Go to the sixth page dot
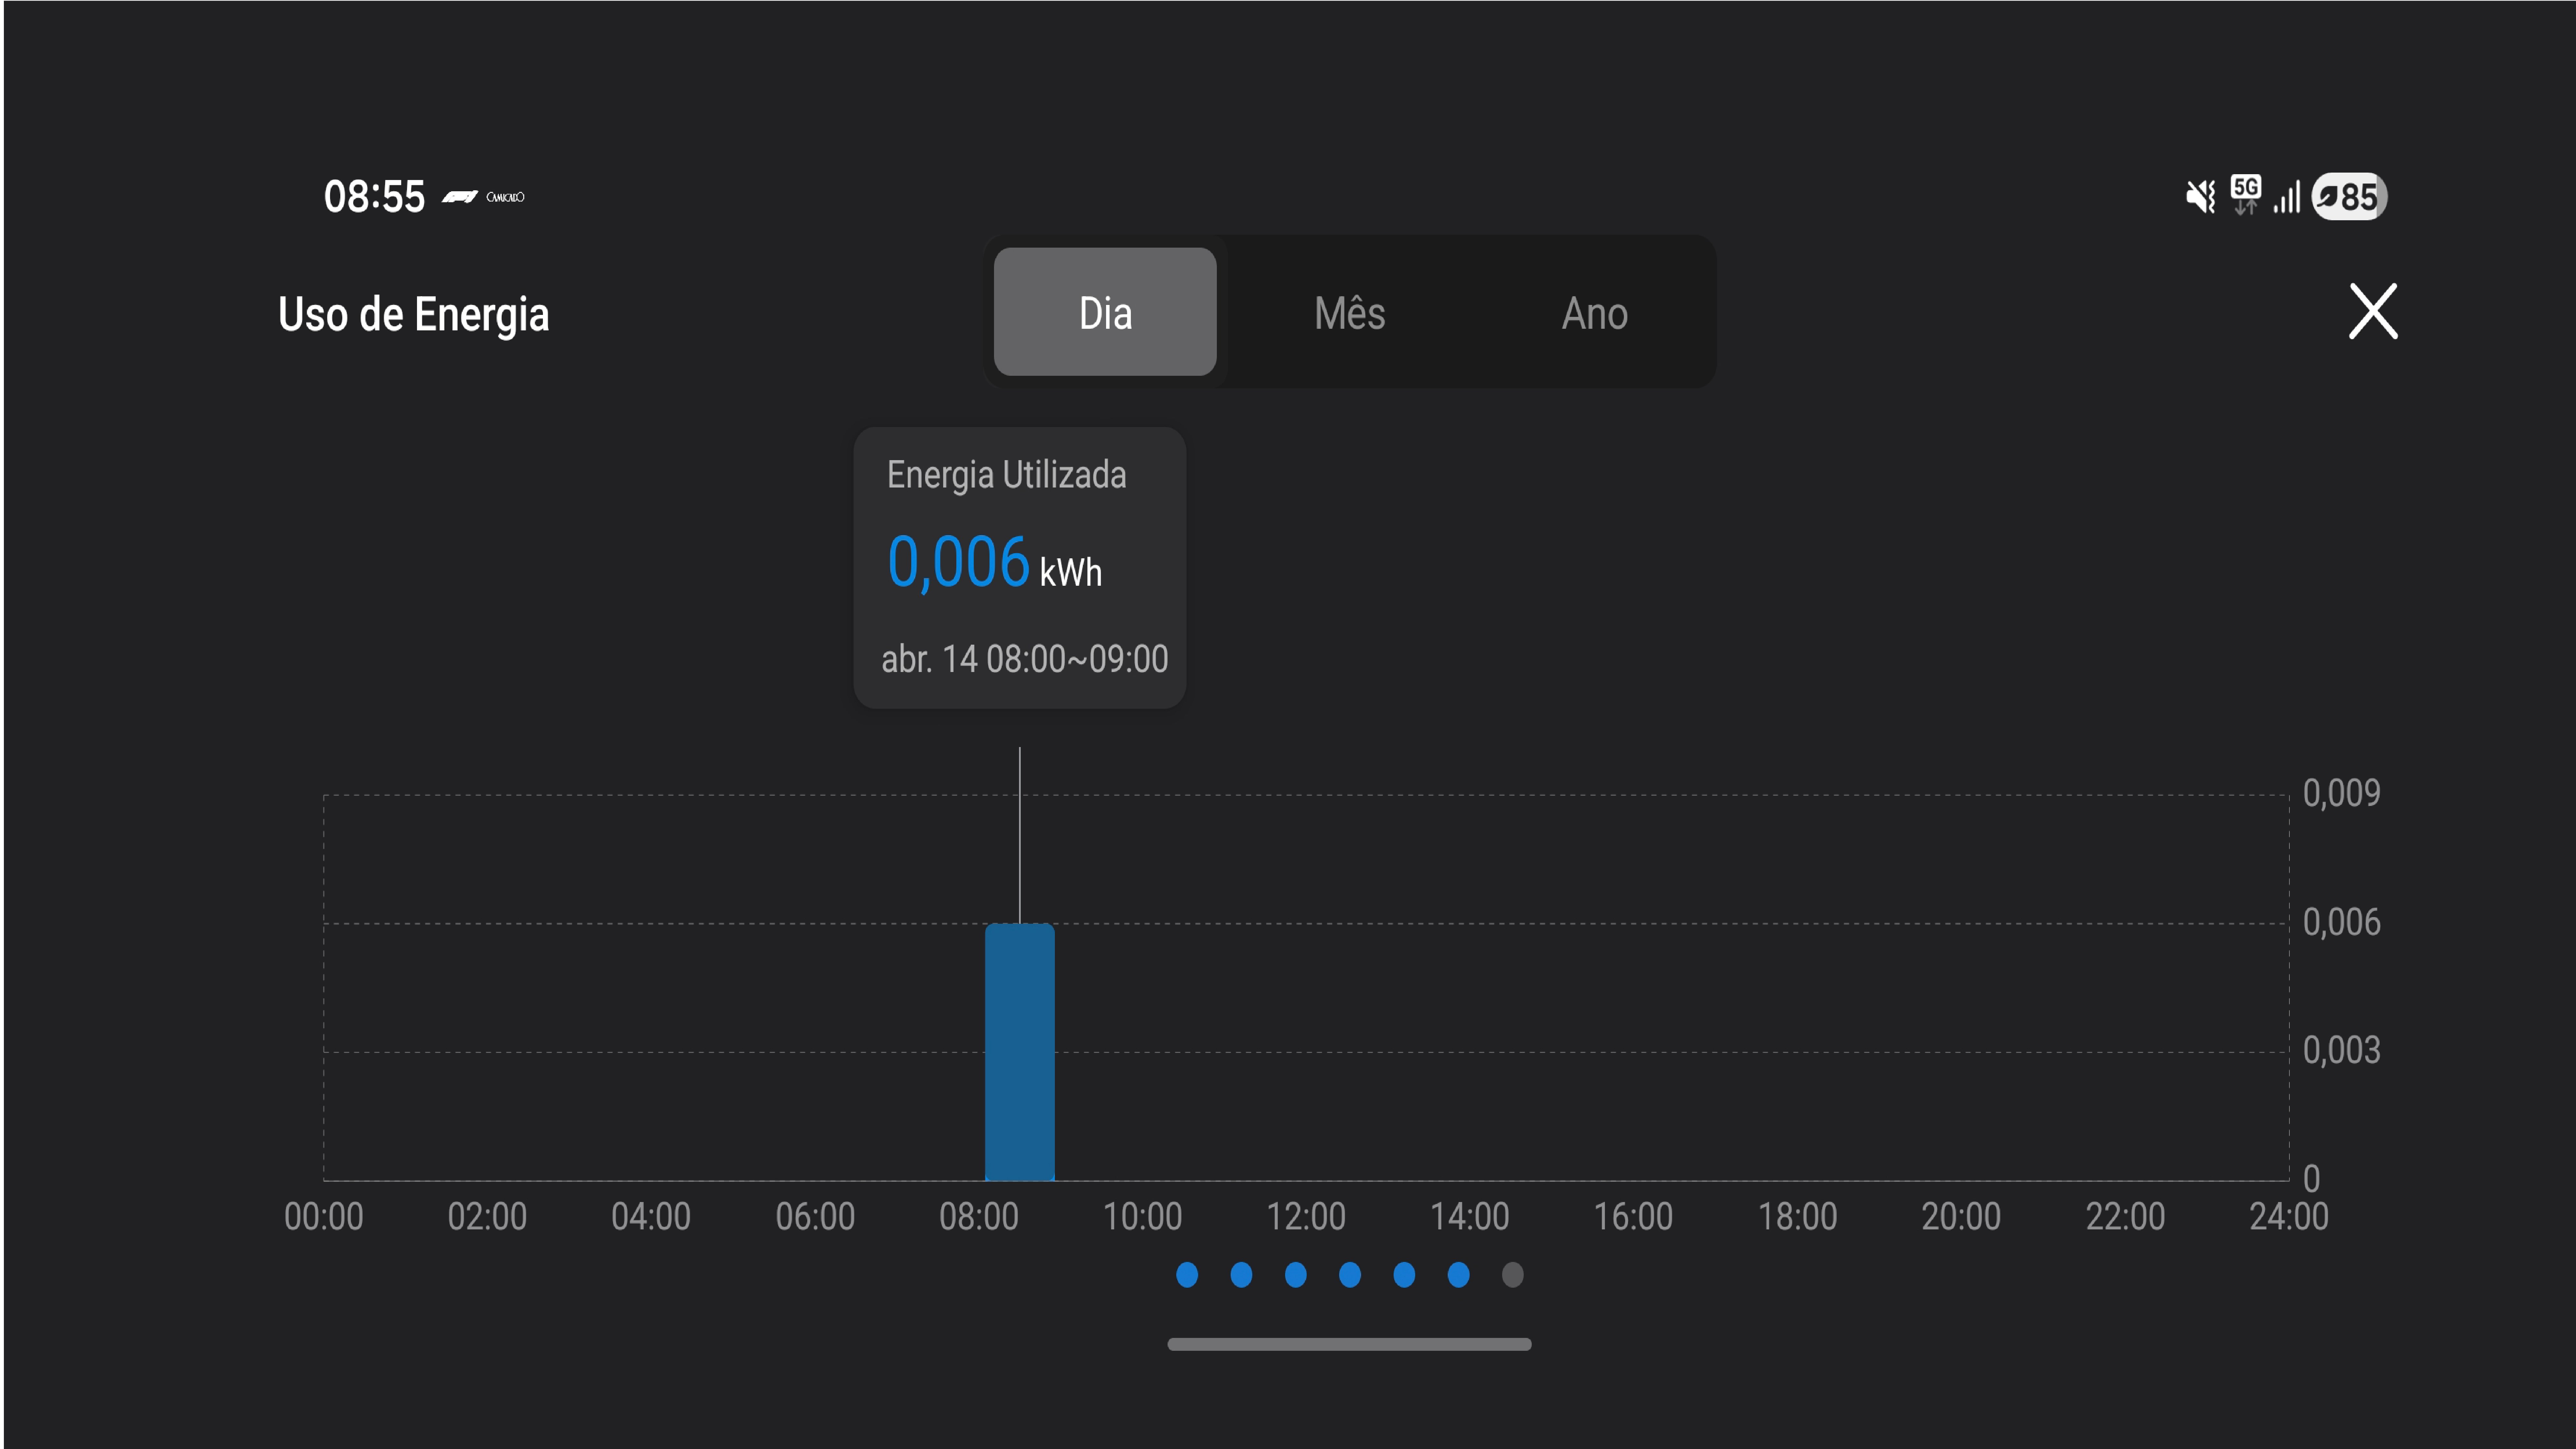The image size is (2576, 1449). [x=1459, y=1275]
